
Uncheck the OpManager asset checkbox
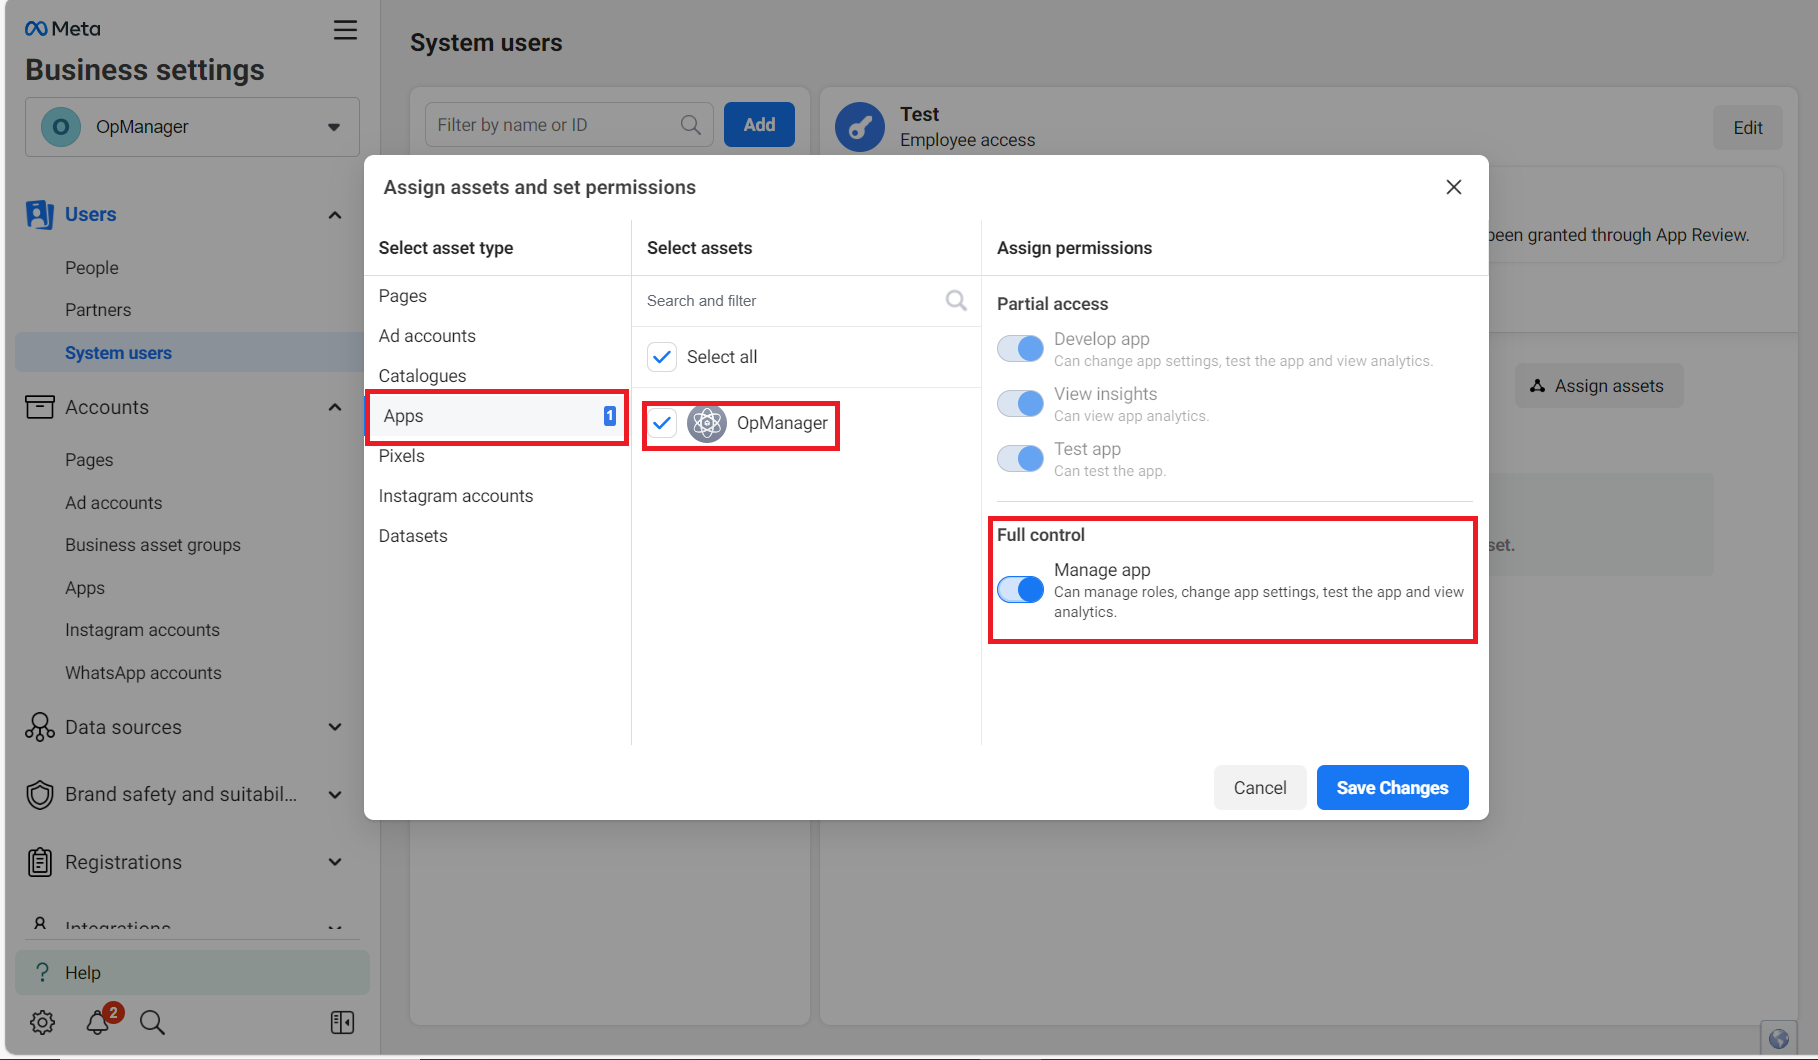(x=662, y=424)
